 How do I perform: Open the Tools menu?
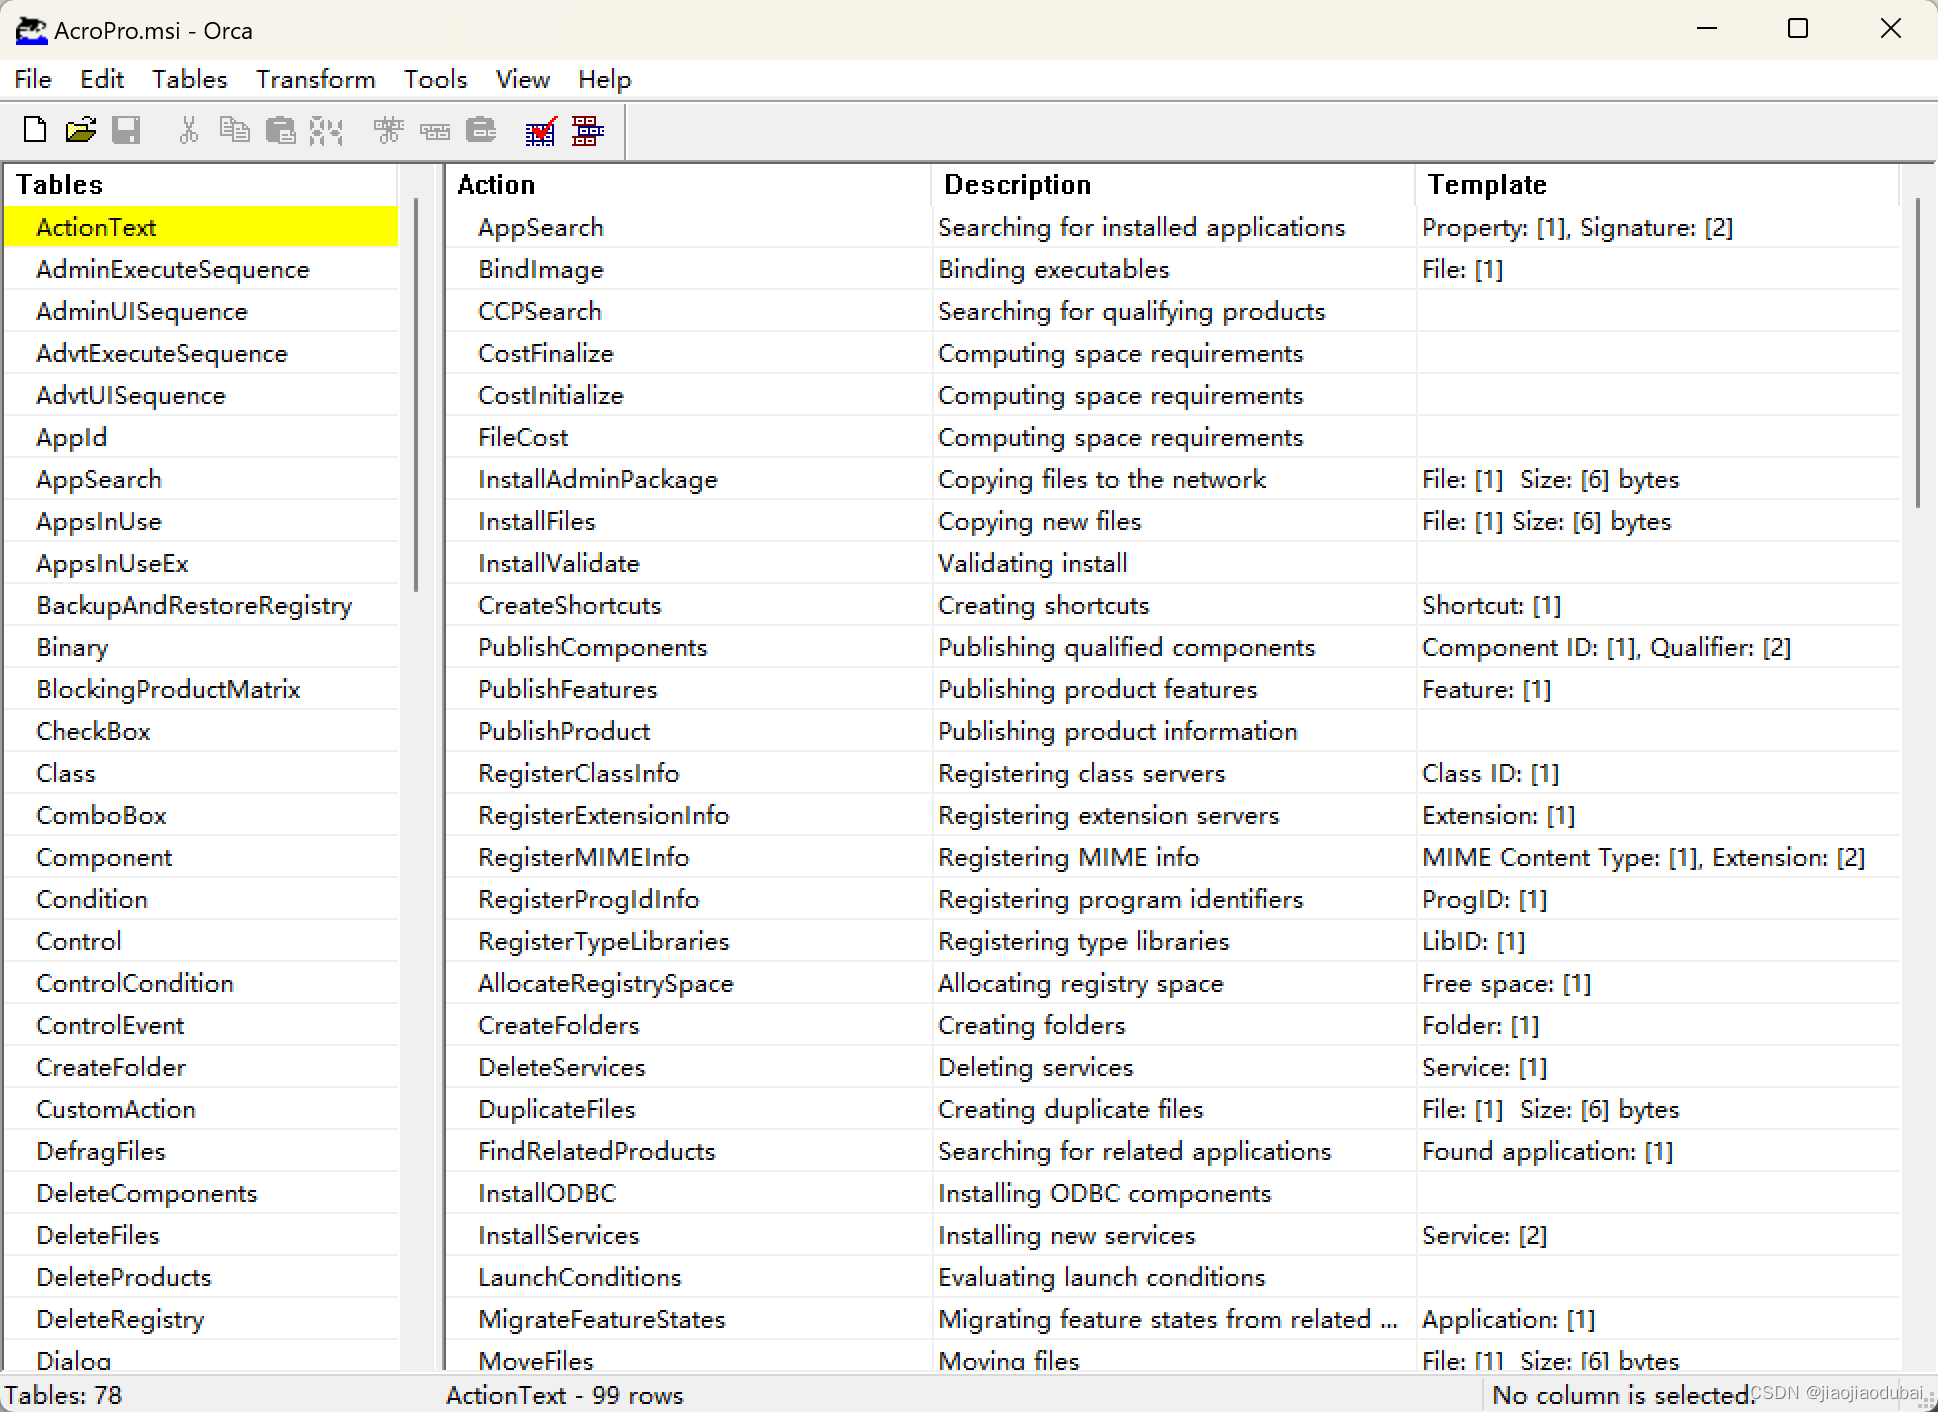[x=435, y=79]
